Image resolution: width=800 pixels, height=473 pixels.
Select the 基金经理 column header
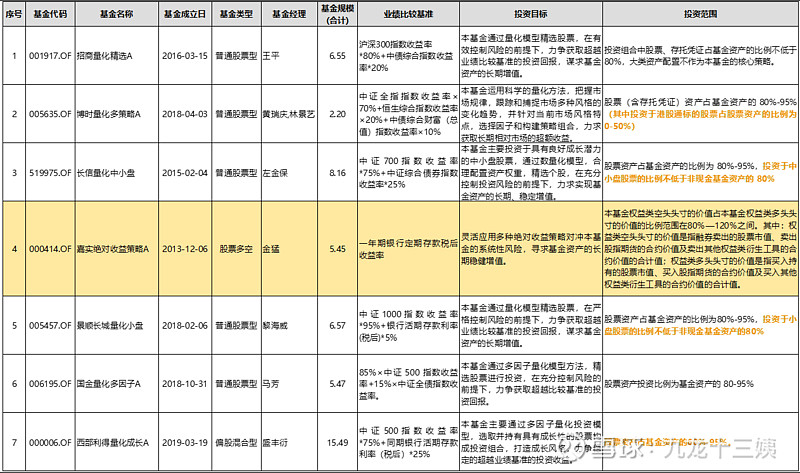click(289, 14)
